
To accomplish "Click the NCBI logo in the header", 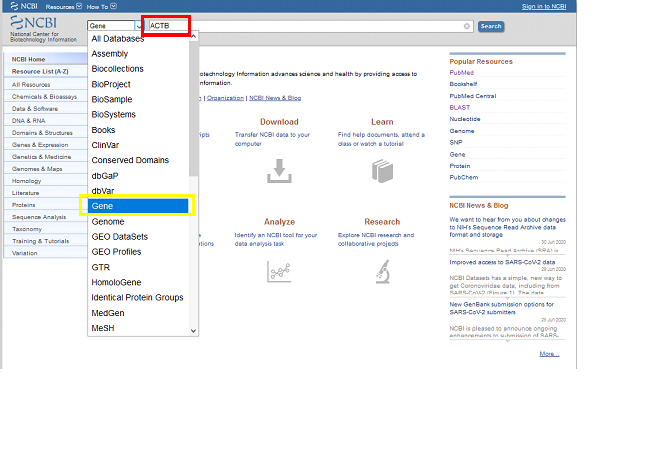I will point(43,28).
